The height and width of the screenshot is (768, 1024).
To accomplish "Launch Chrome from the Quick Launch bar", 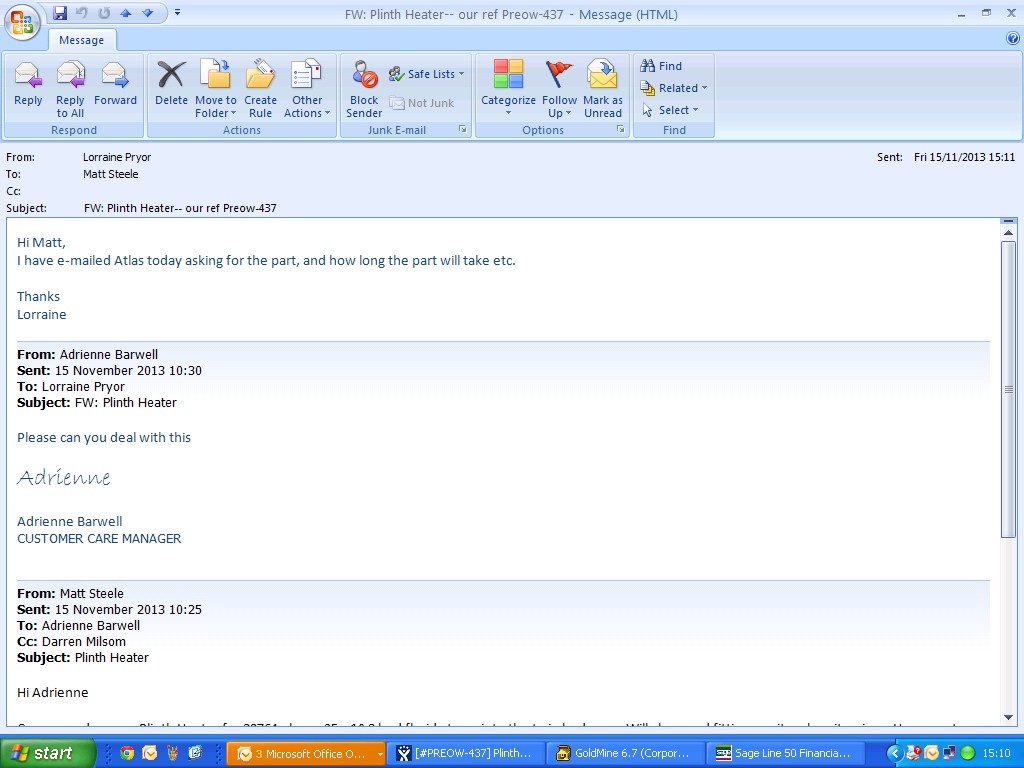I will tap(127, 754).
